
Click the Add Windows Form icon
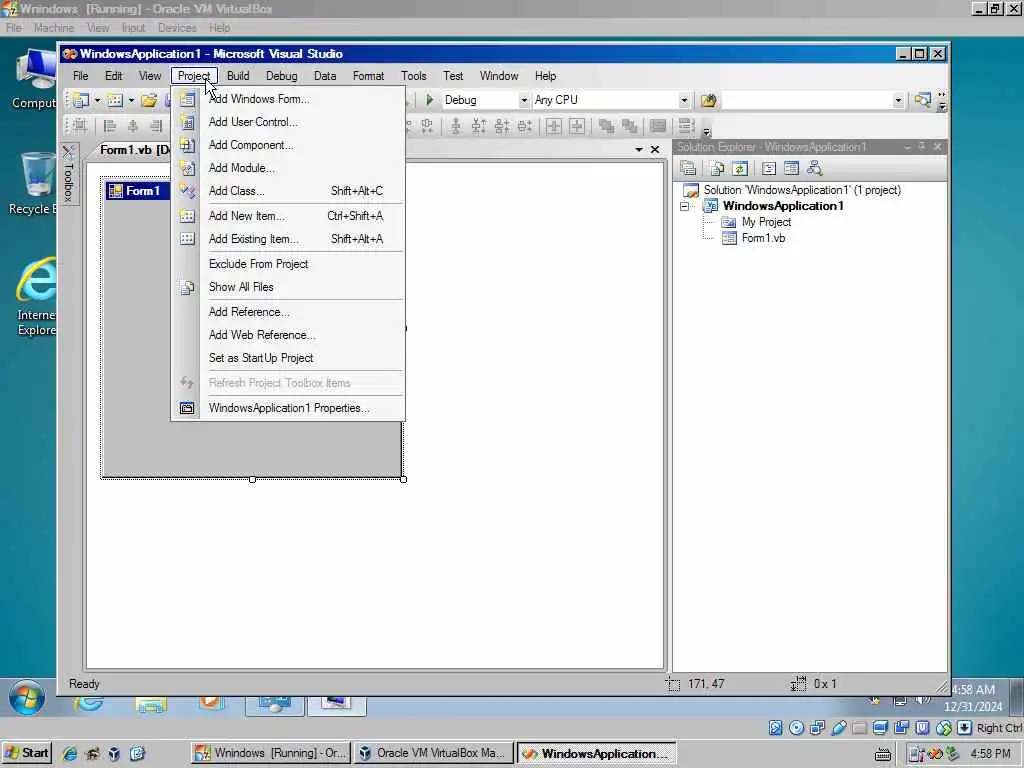coord(187,99)
